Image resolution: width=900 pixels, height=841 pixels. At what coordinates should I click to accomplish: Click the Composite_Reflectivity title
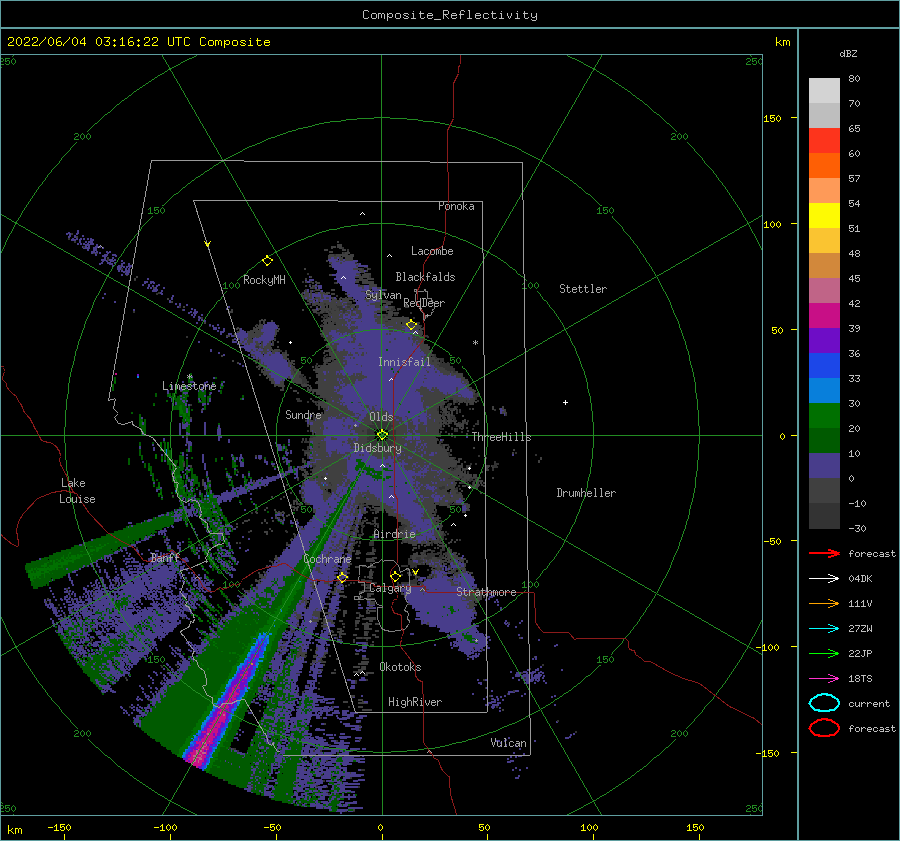[450, 15]
